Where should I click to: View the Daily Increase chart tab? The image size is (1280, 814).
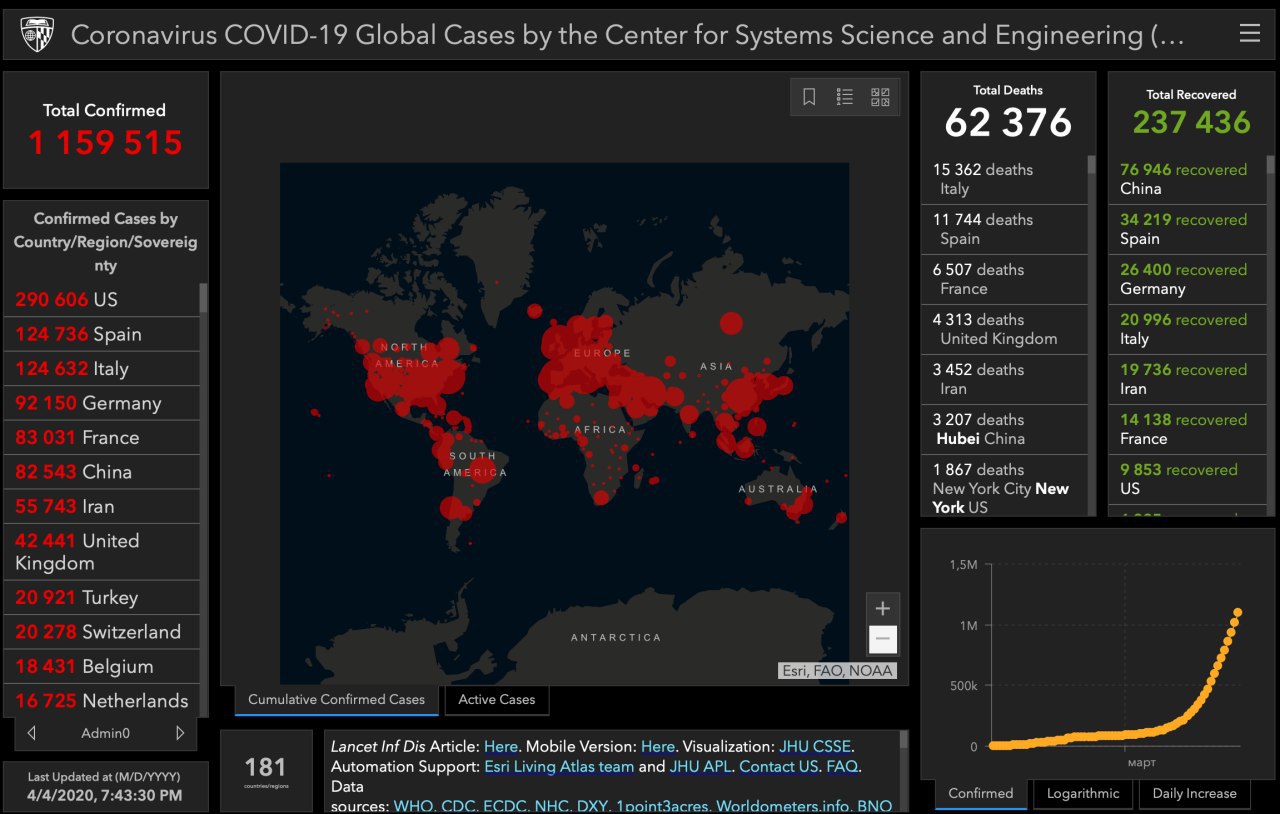[x=1196, y=793]
